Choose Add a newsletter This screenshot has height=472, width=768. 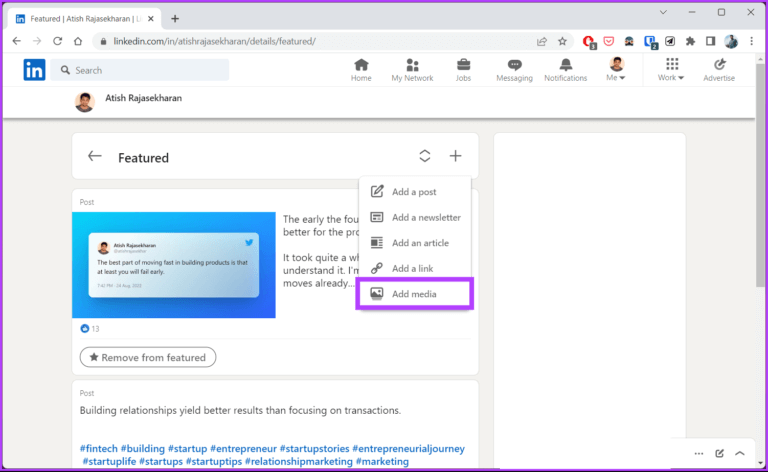pos(415,217)
